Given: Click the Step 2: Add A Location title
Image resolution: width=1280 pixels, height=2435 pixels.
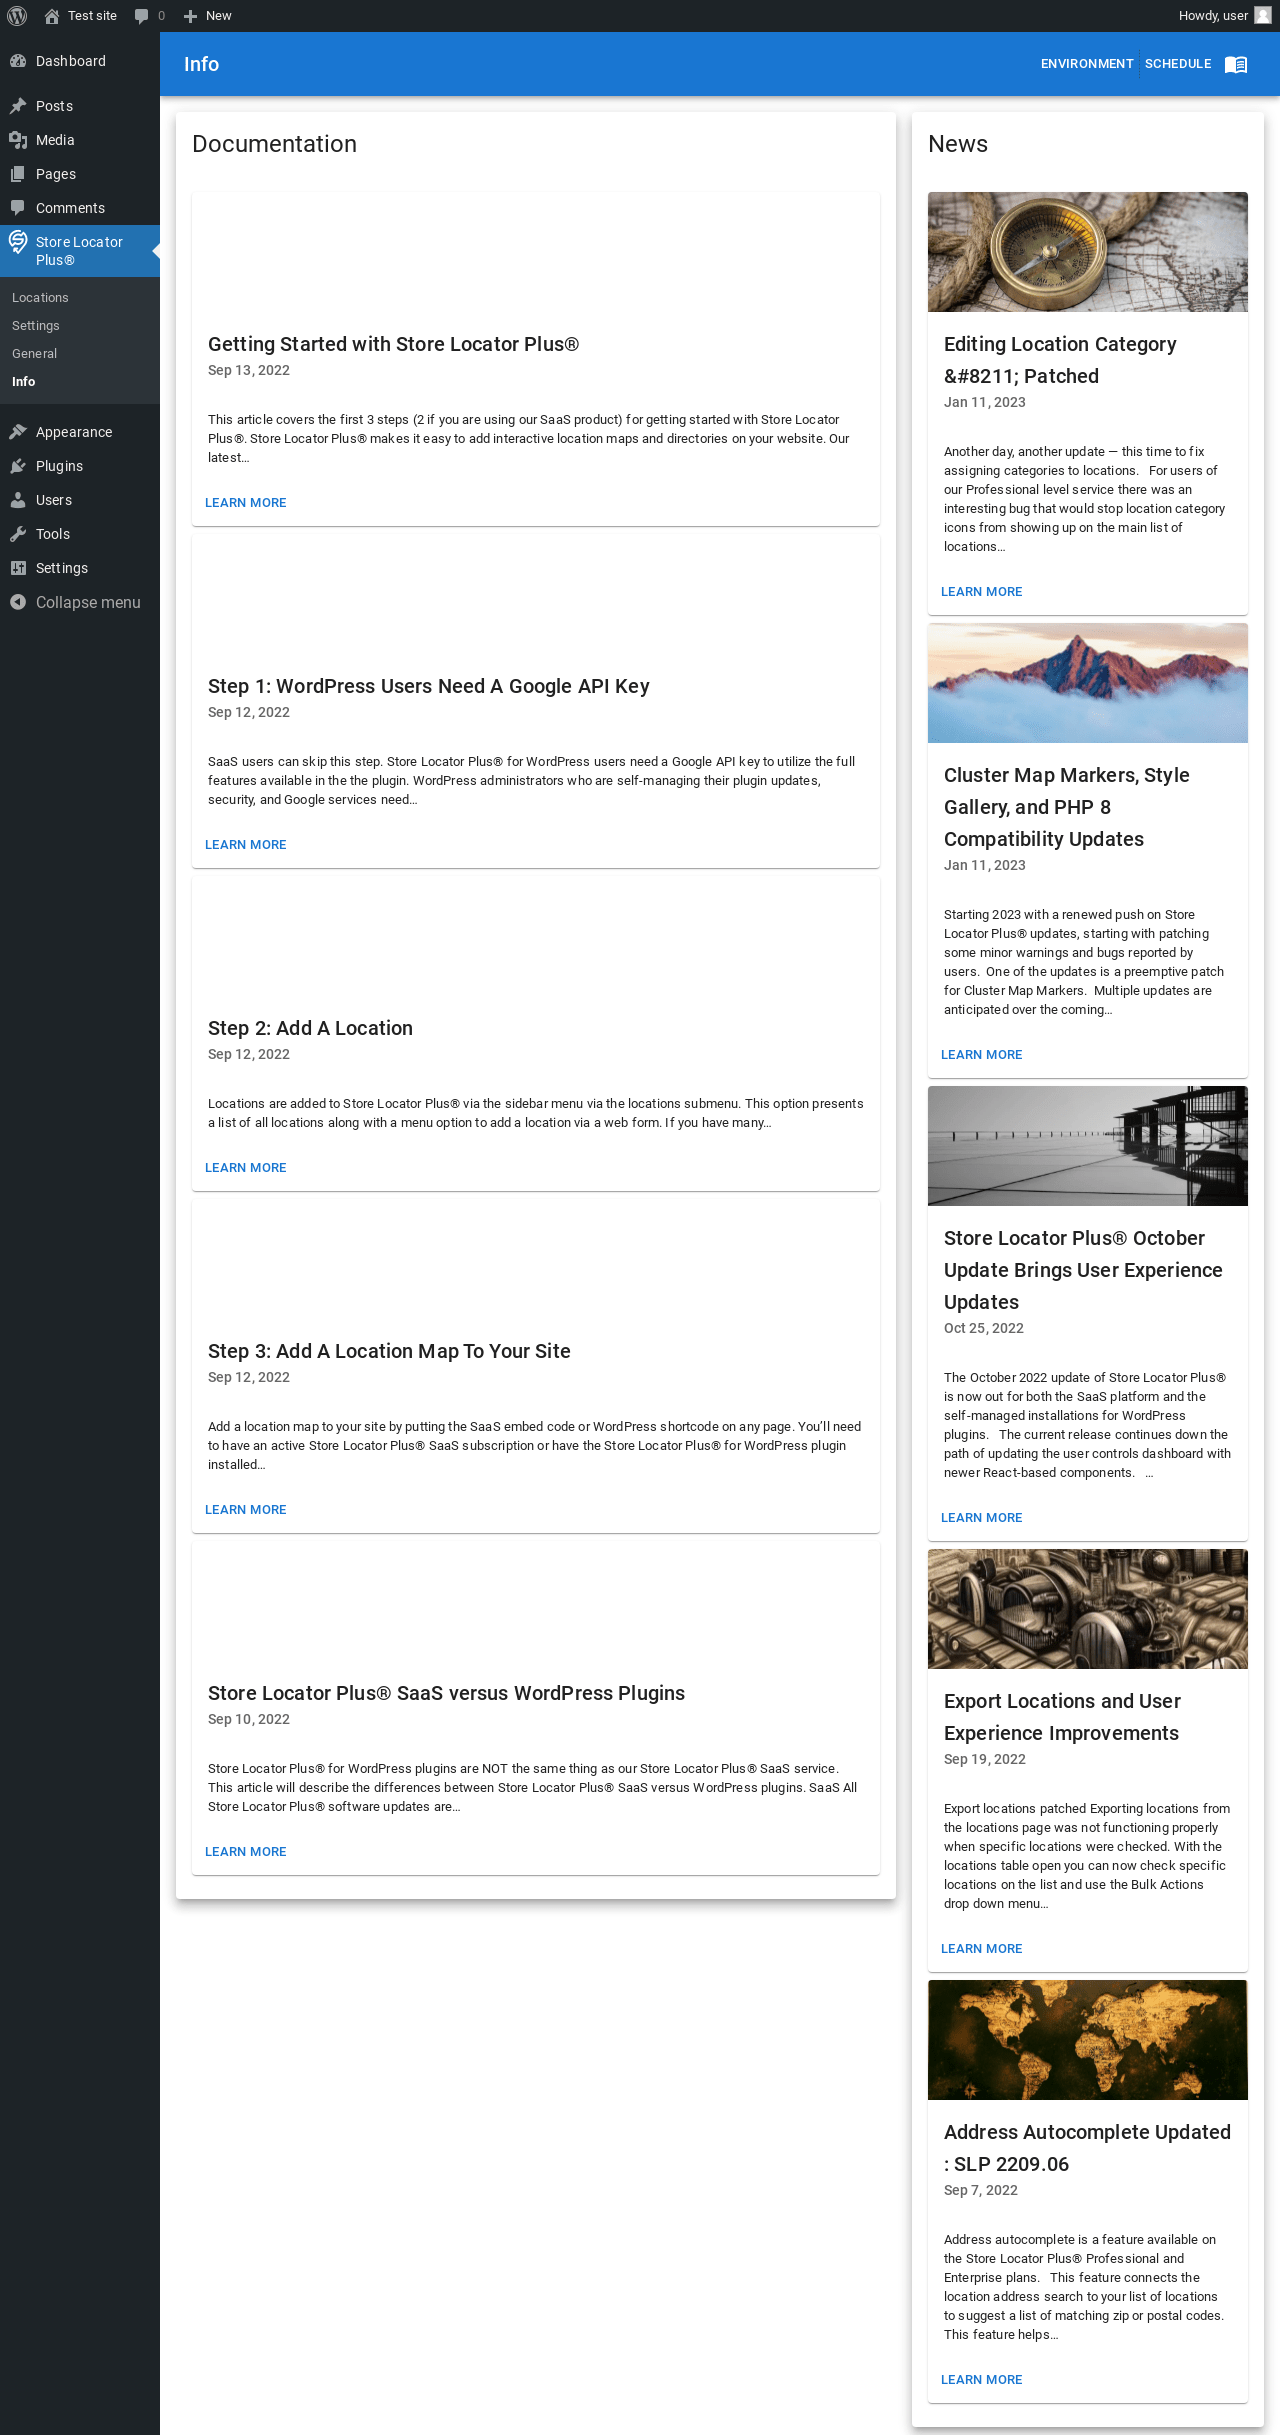Looking at the screenshot, I should (x=310, y=1028).
